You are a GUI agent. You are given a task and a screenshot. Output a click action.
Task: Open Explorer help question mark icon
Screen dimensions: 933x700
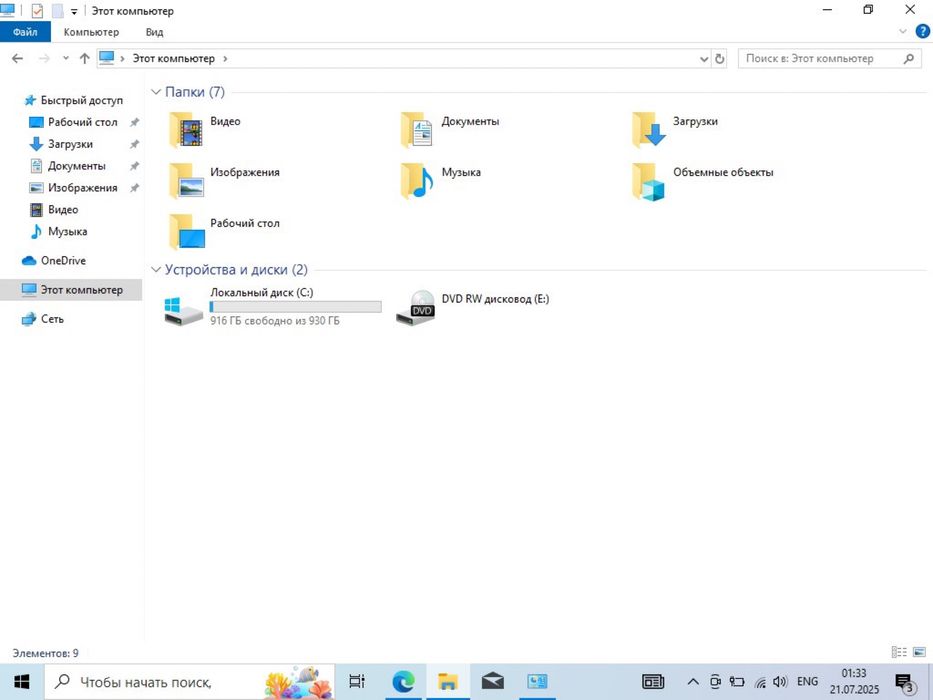click(922, 32)
